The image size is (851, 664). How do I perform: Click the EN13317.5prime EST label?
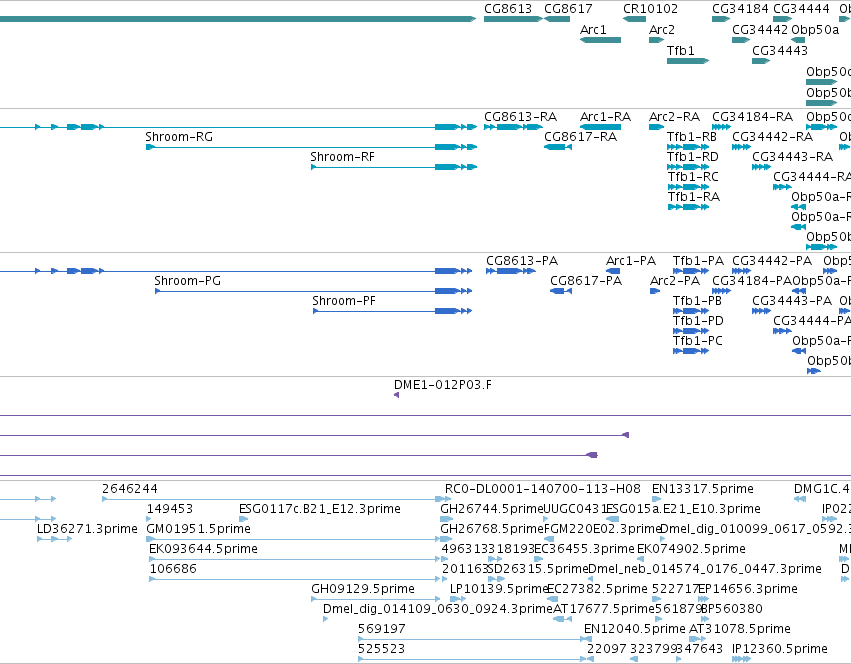[x=702, y=489]
